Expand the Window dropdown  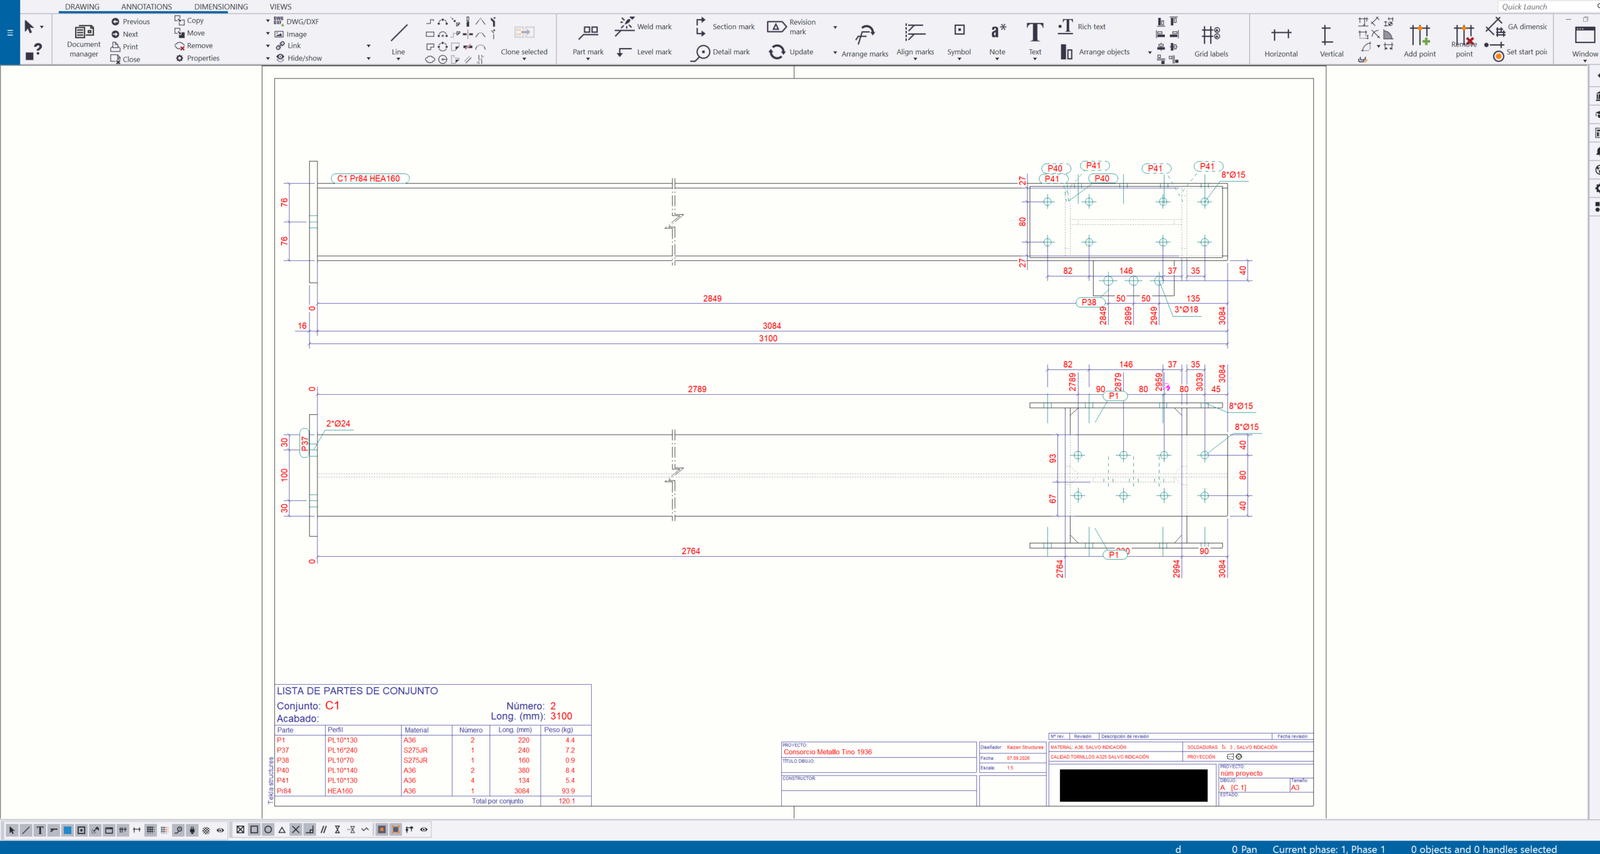(1585, 60)
